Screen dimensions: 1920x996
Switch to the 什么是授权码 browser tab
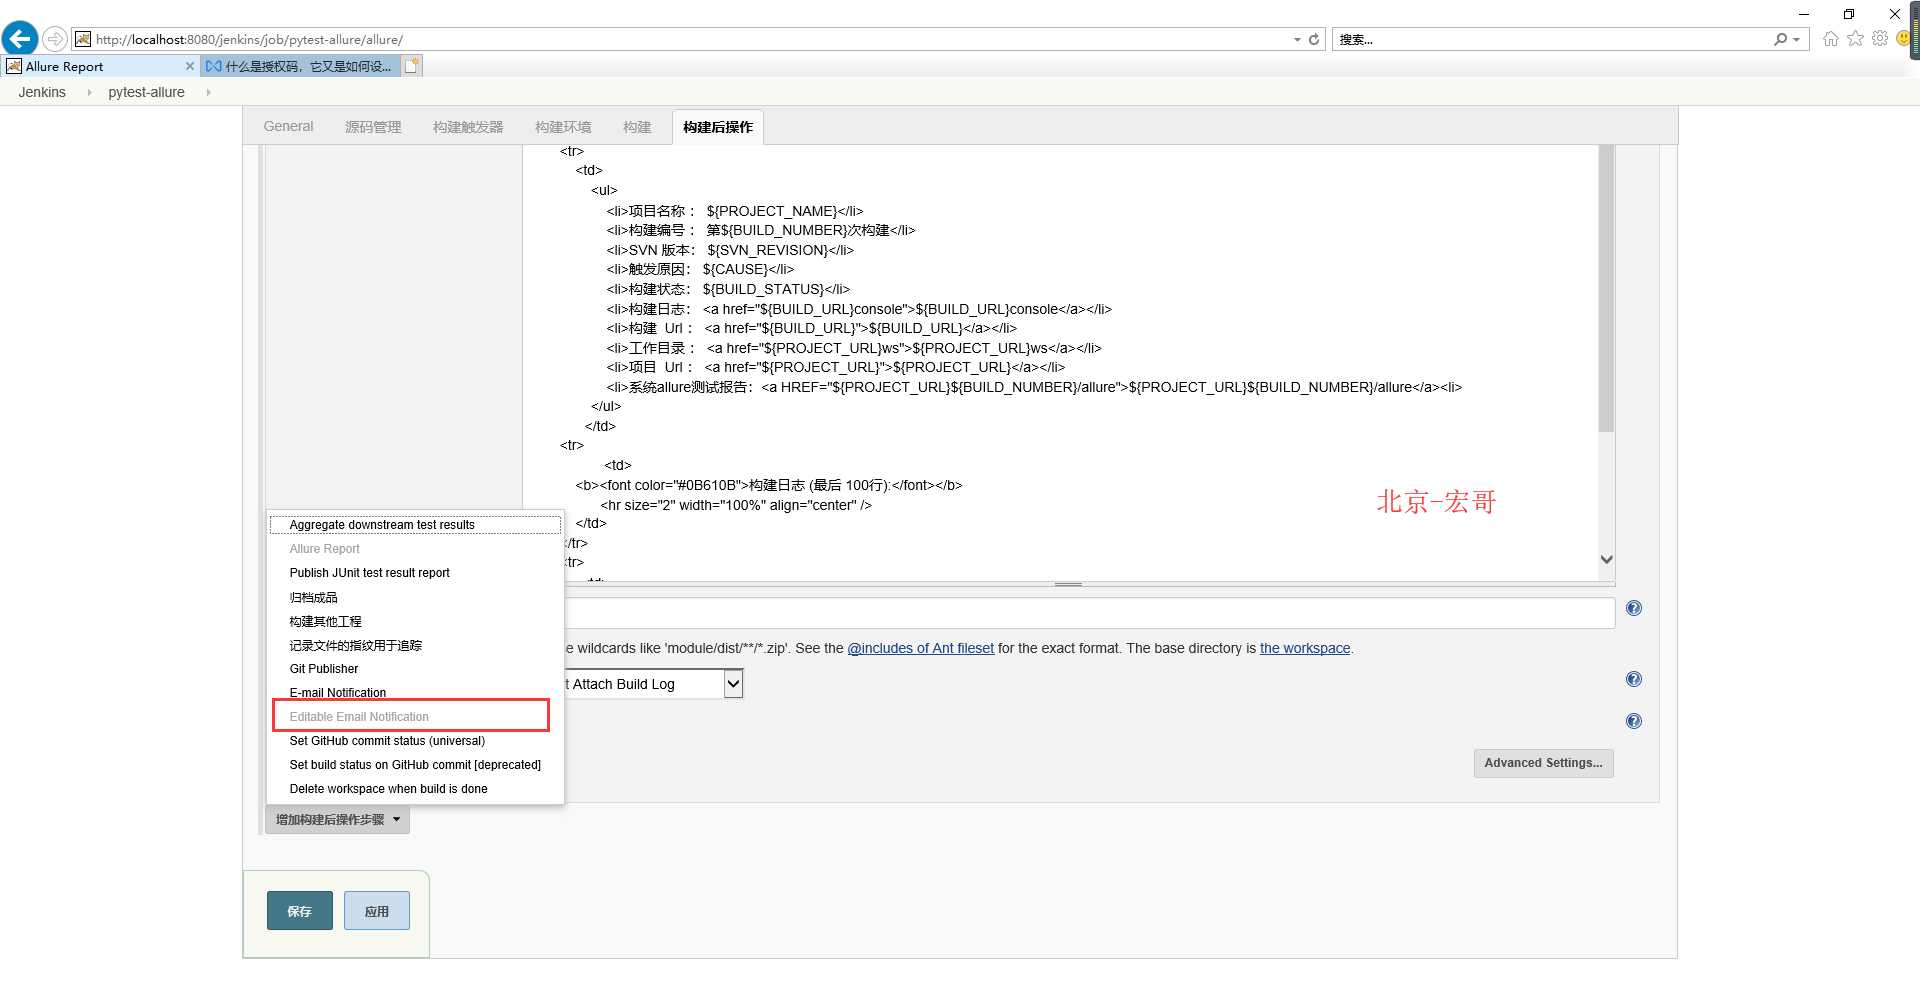299,66
